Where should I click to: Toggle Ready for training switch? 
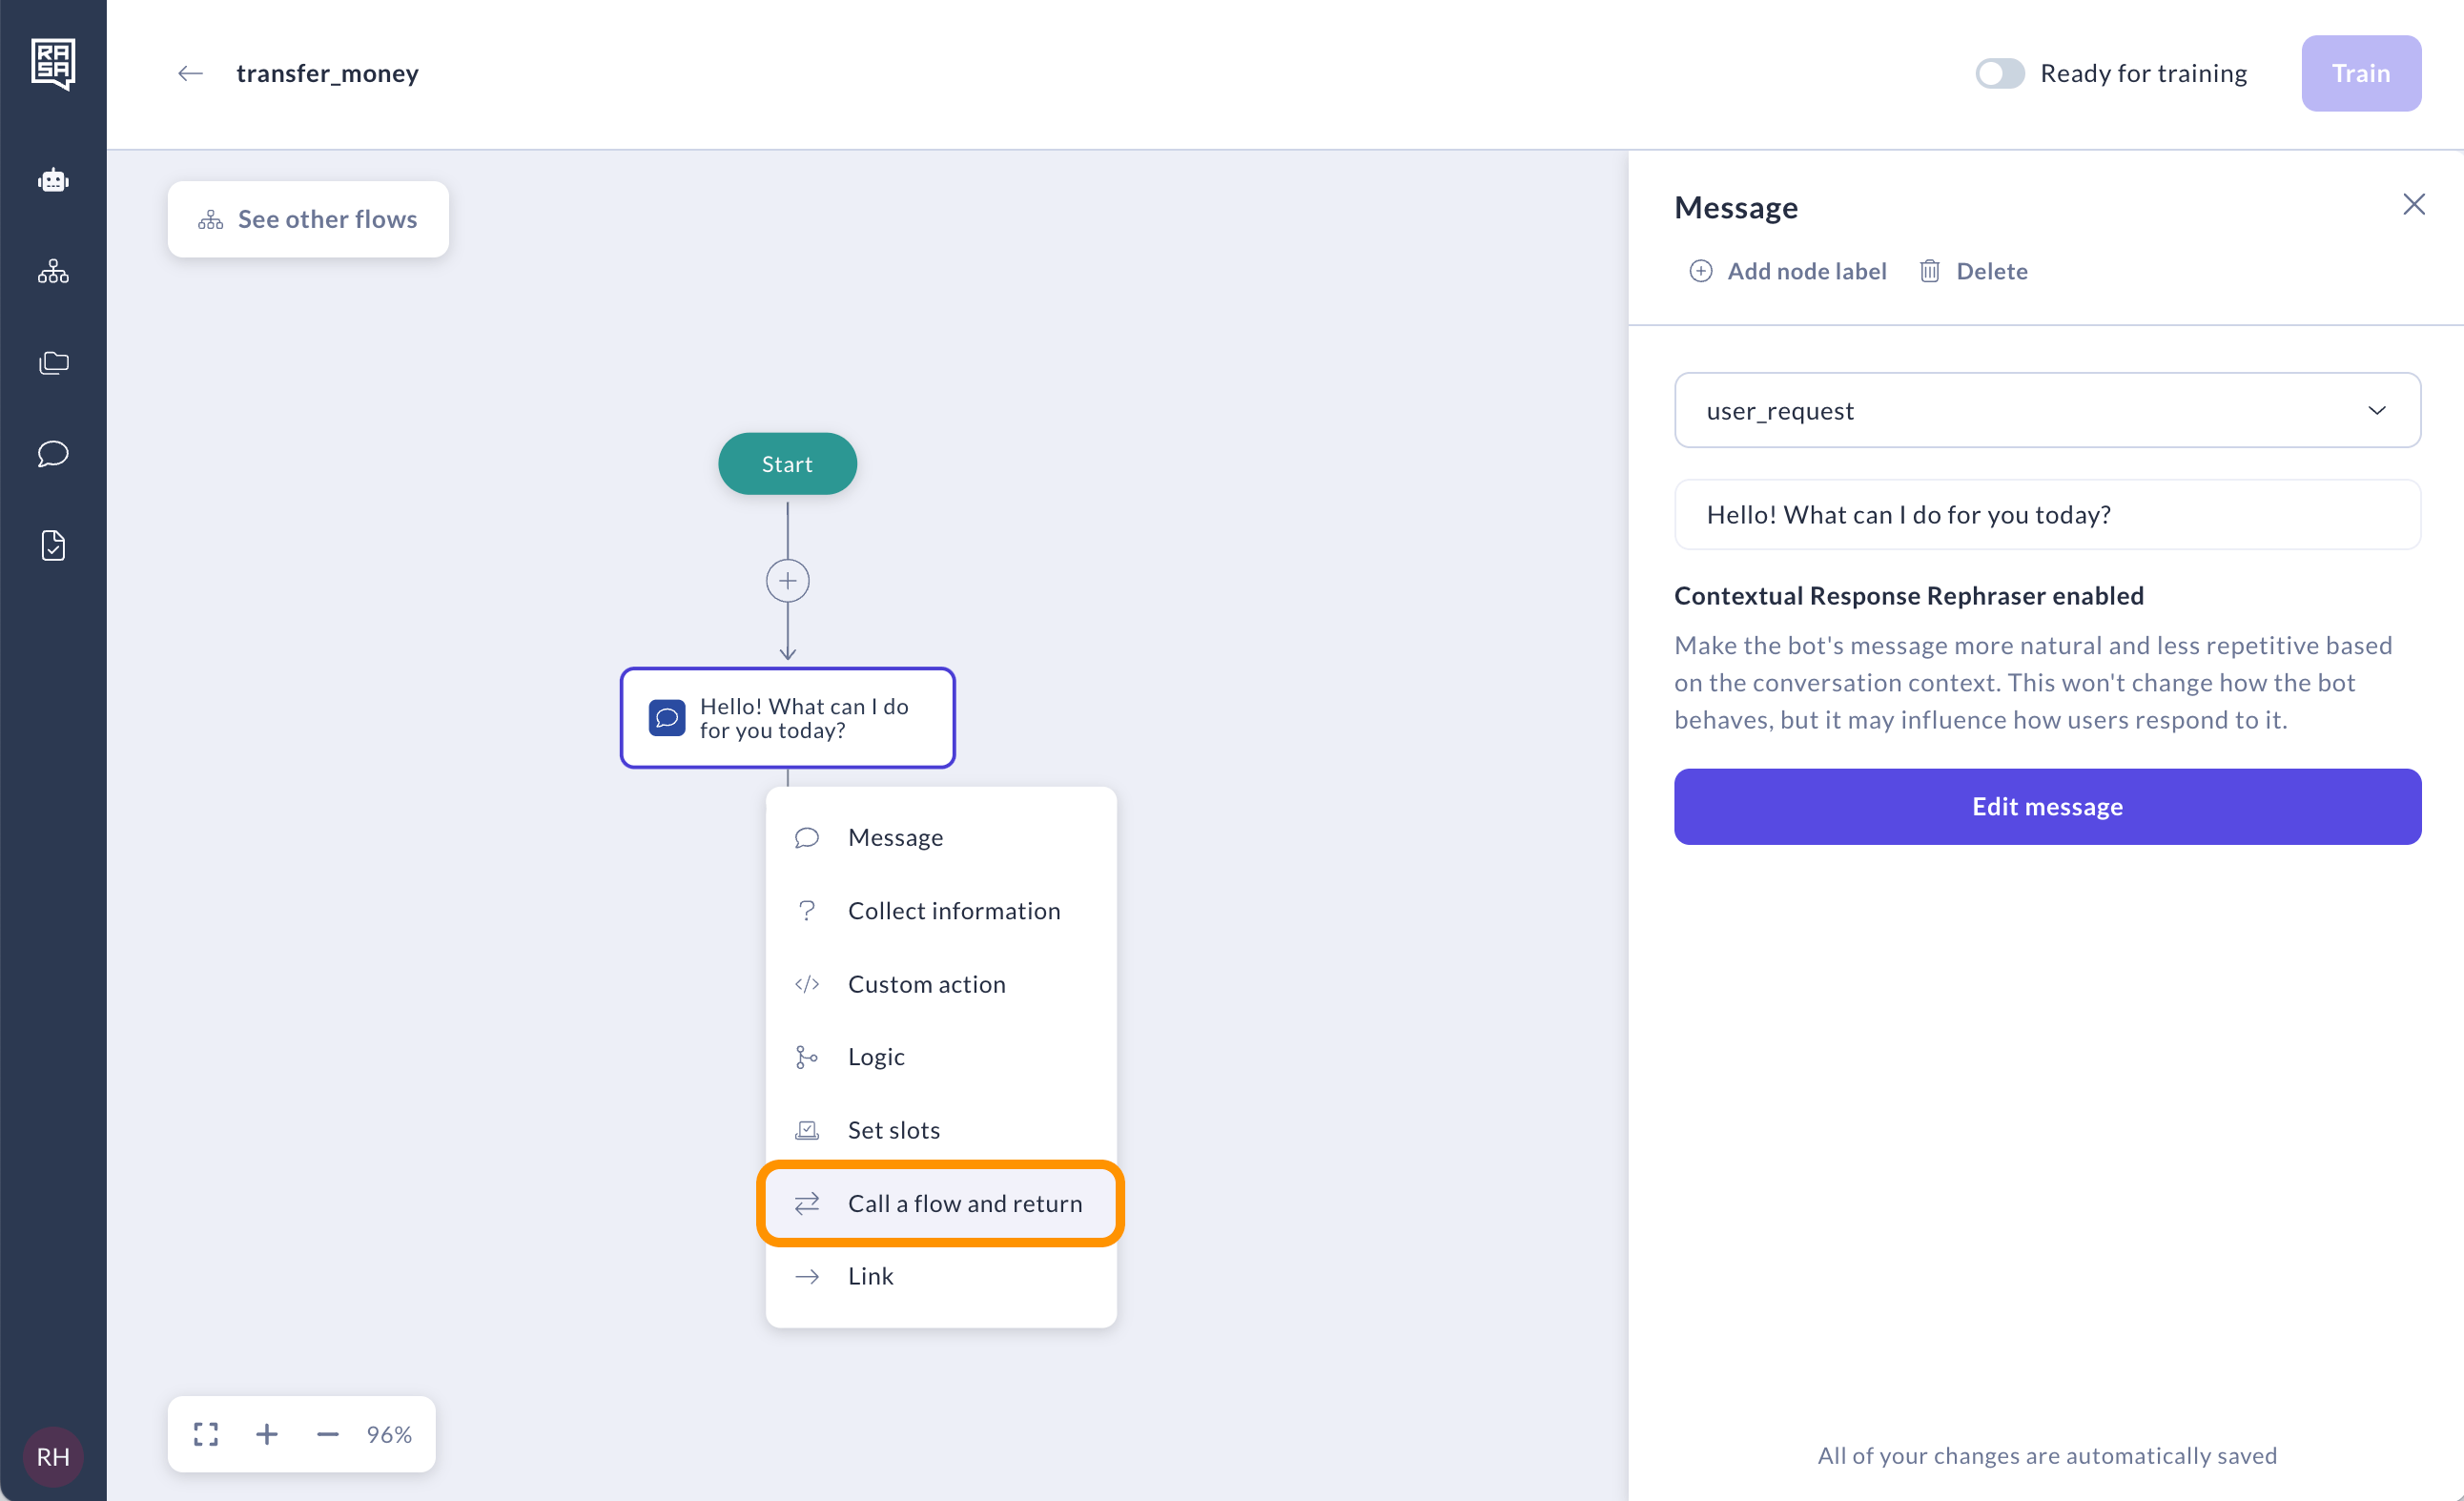pyautogui.click(x=1999, y=73)
